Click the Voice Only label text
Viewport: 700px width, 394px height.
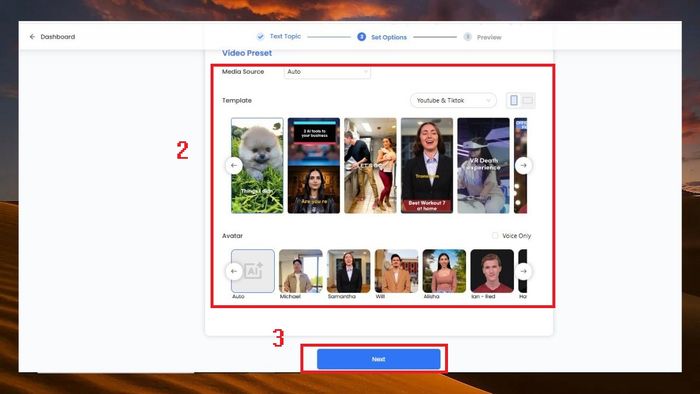tap(517, 236)
